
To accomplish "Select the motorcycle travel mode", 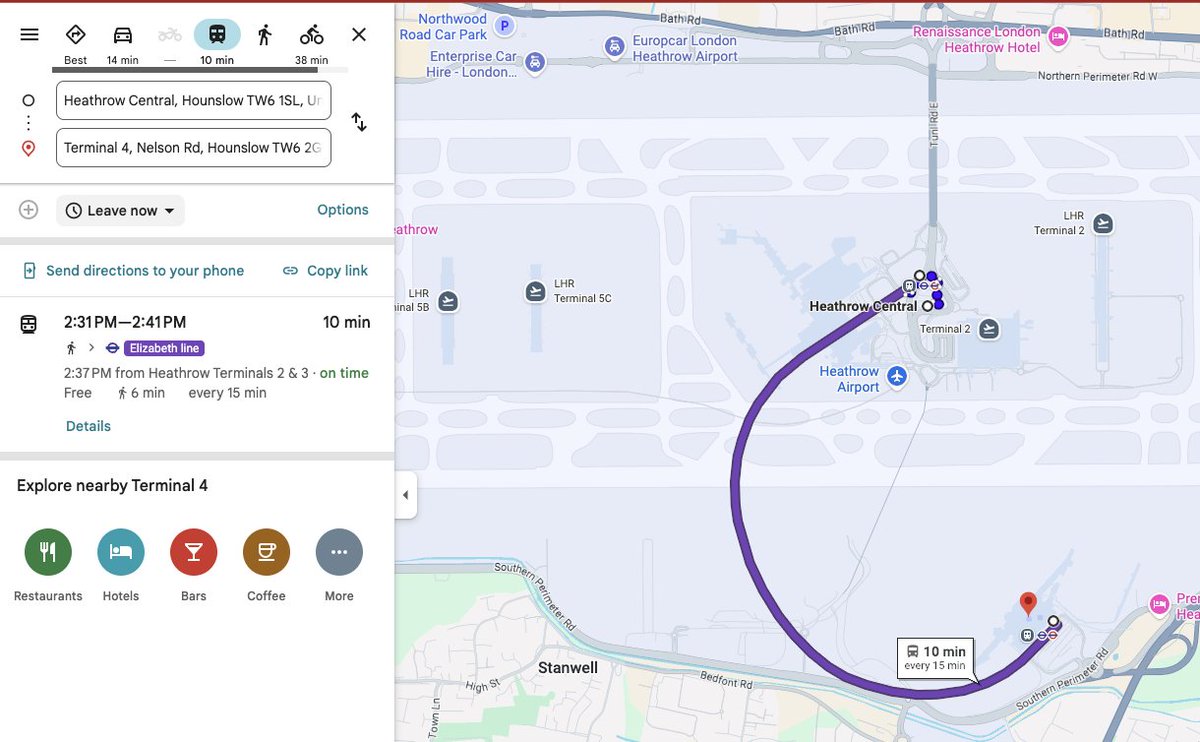I will 170,43.
